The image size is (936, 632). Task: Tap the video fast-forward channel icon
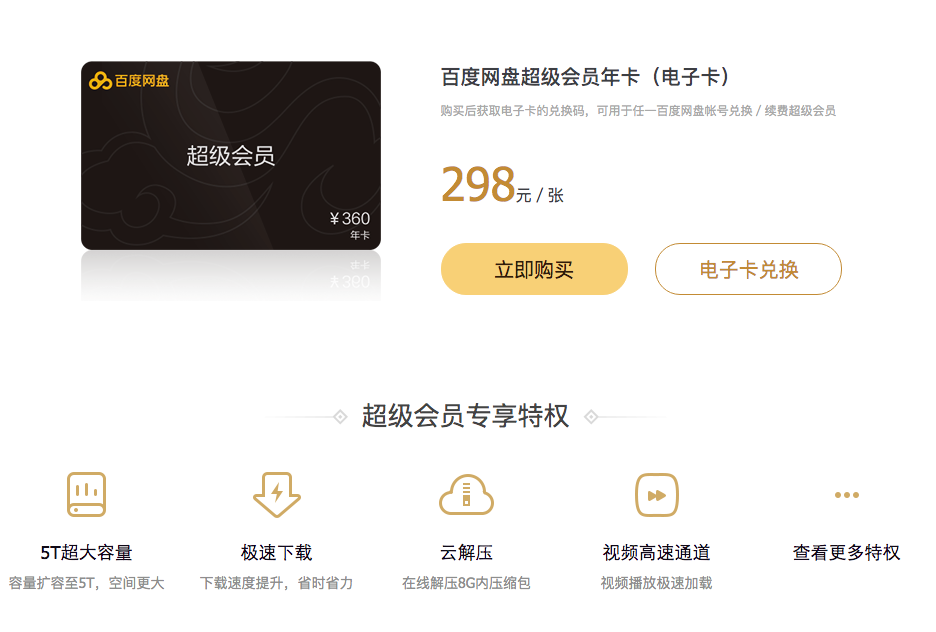(x=657, y=495)
